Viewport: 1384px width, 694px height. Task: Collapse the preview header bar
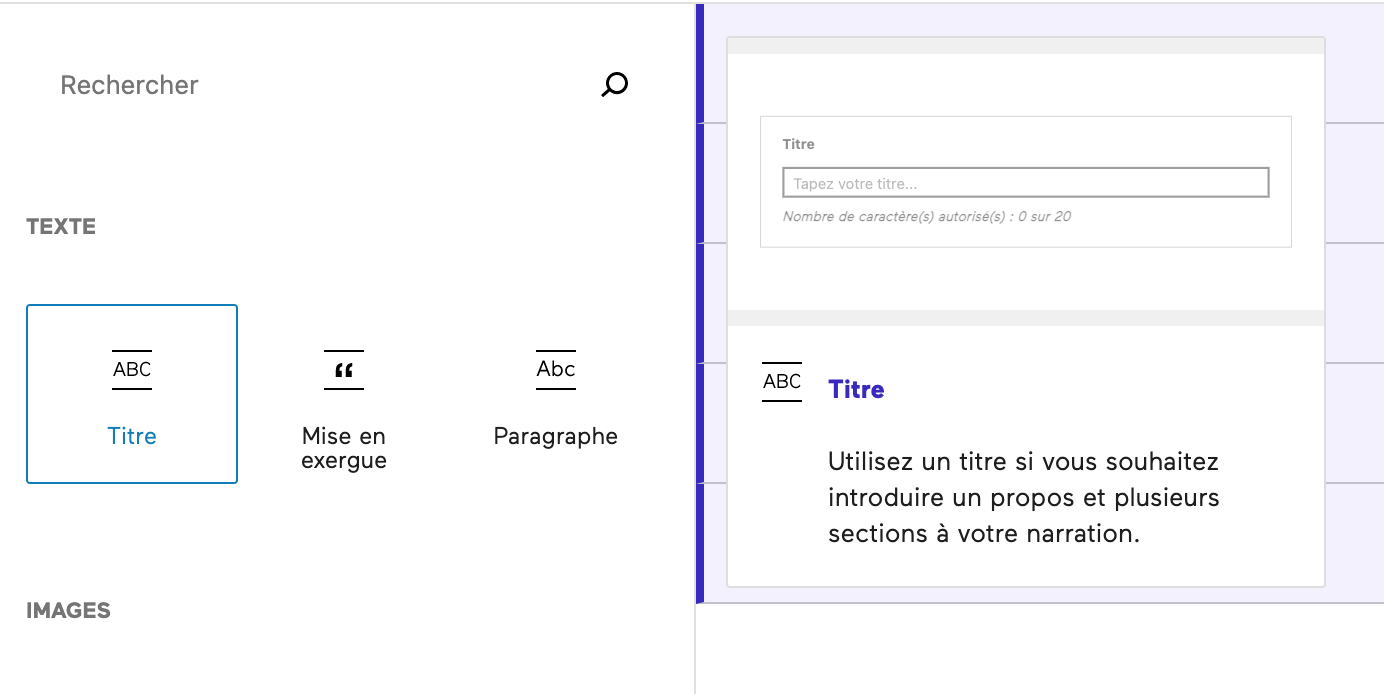[1026, 41]
